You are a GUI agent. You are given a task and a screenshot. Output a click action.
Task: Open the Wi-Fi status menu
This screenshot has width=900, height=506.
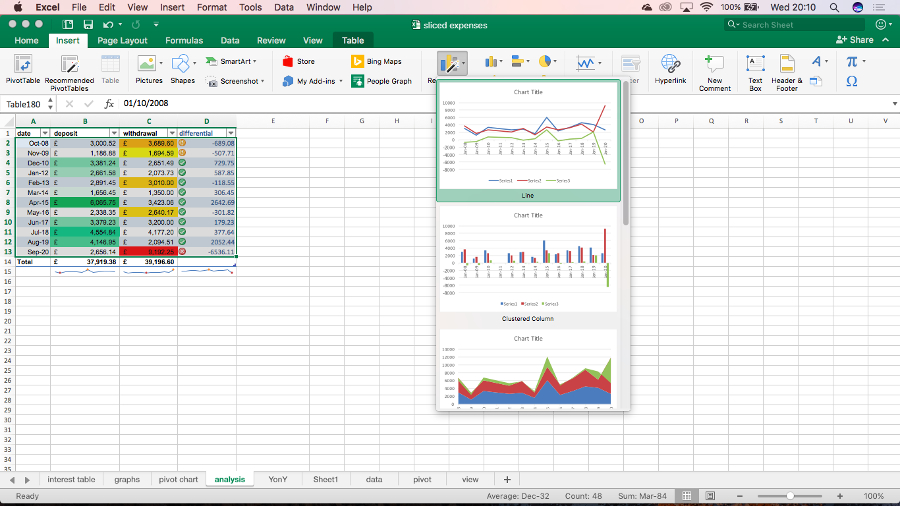707,7
